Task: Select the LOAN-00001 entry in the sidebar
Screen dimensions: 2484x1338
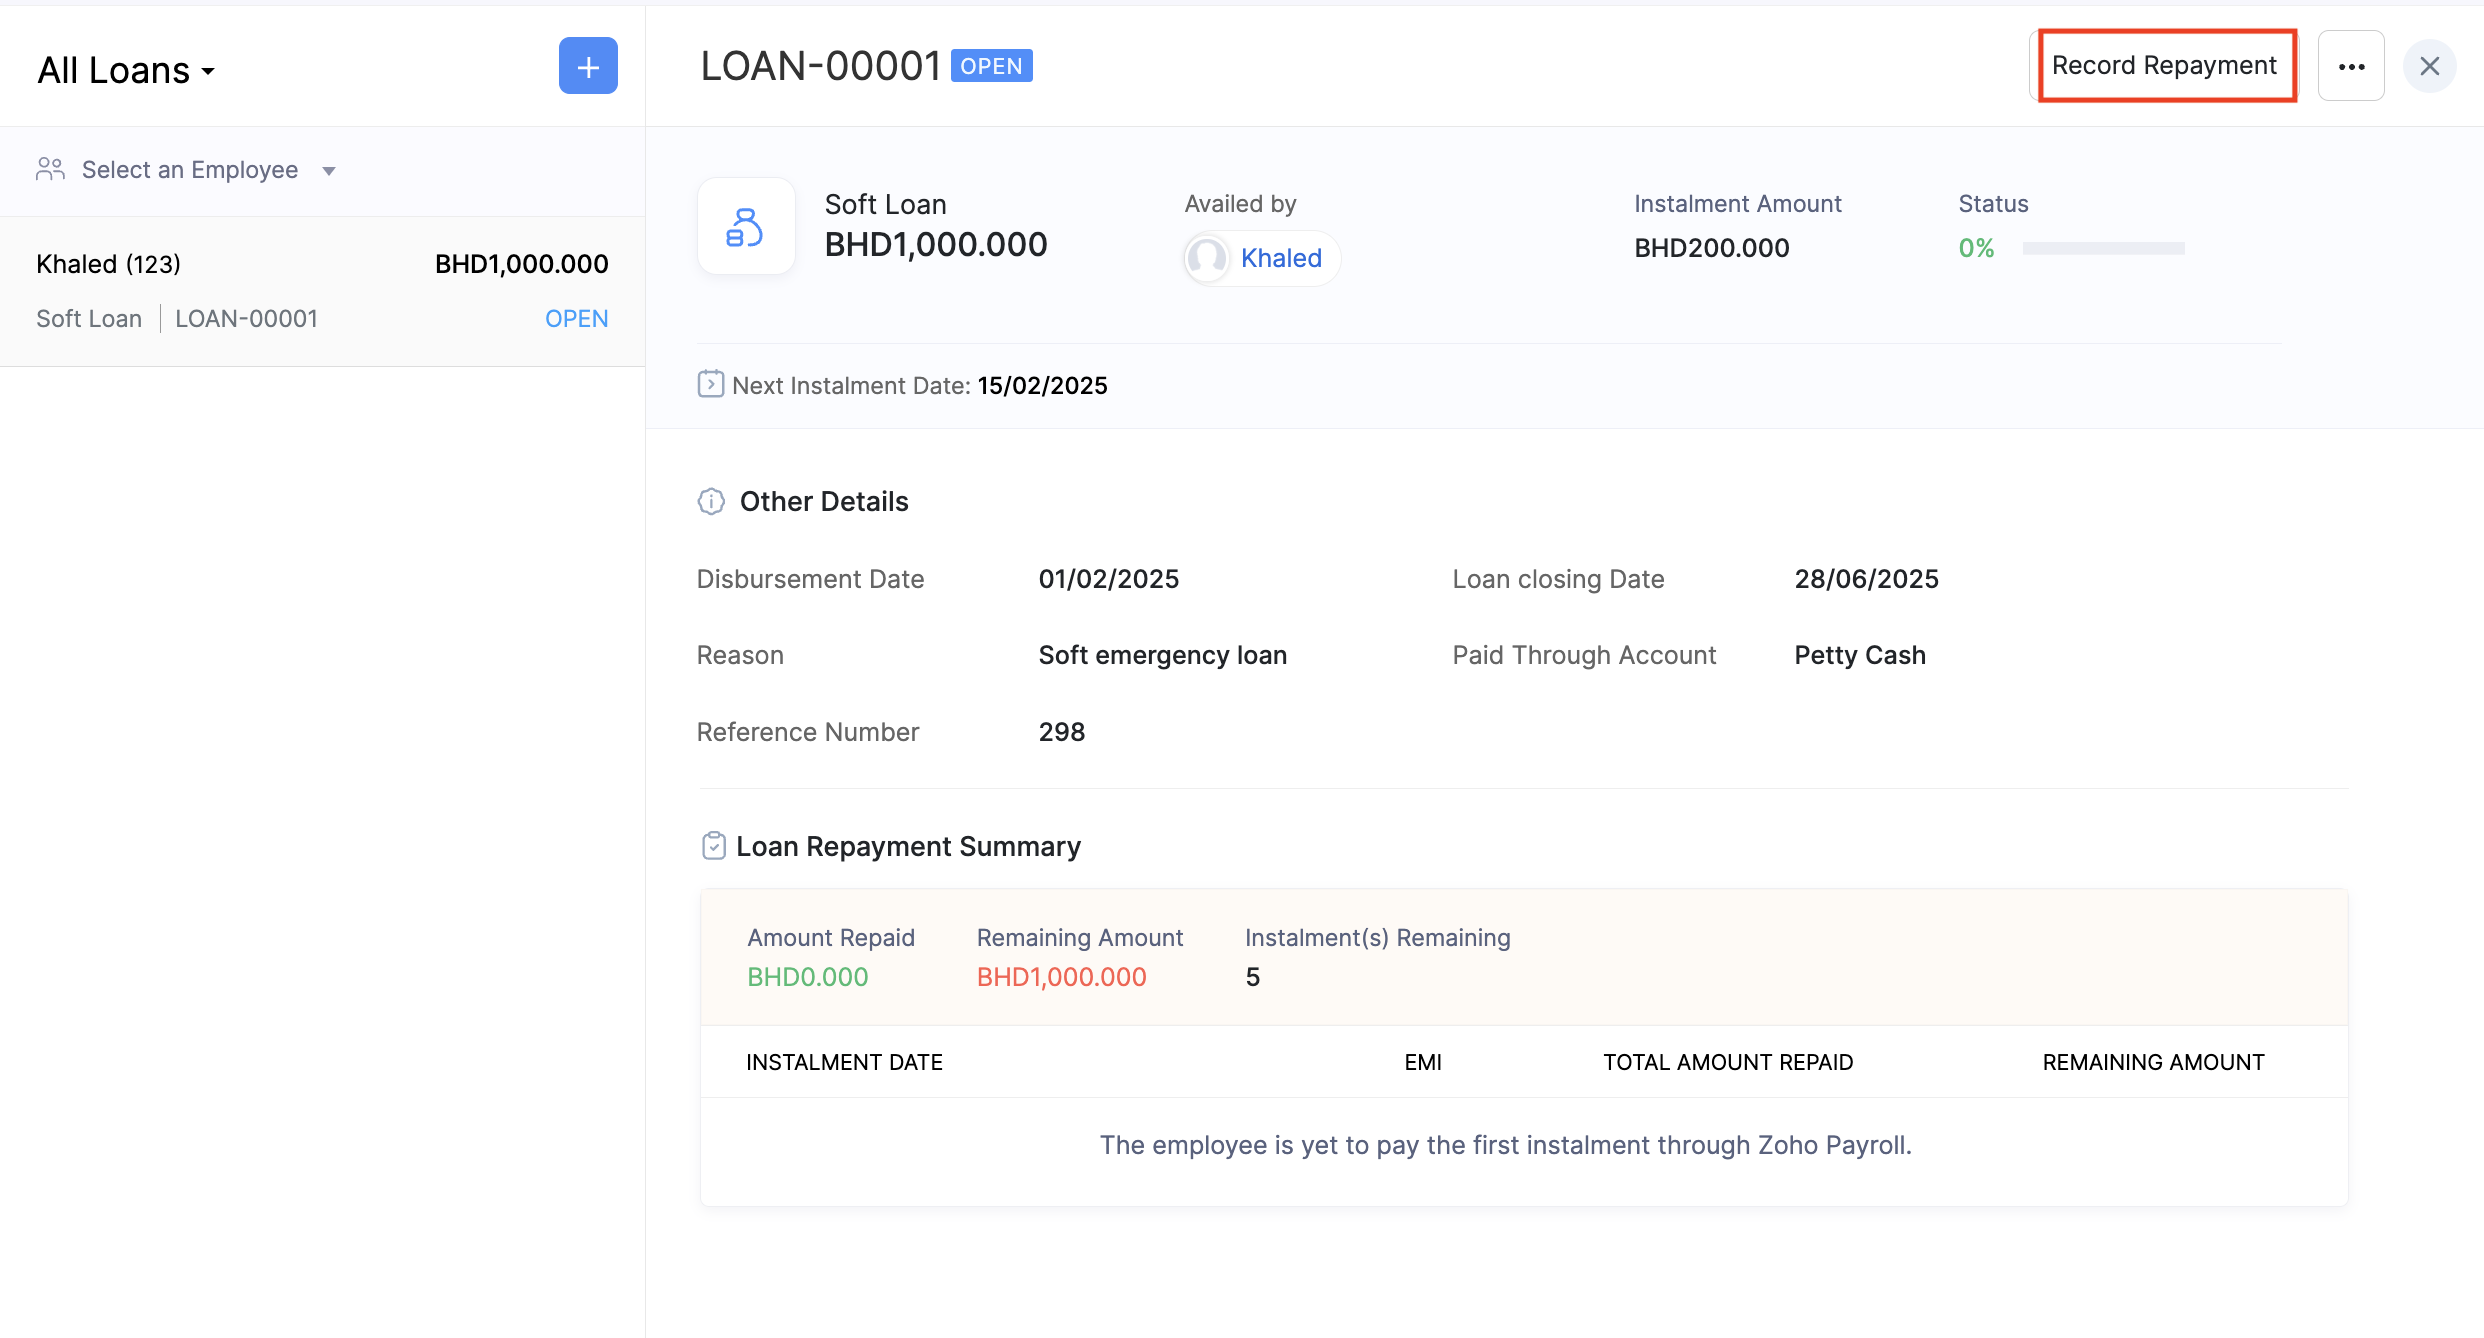Action: click(x=246, y=318)
